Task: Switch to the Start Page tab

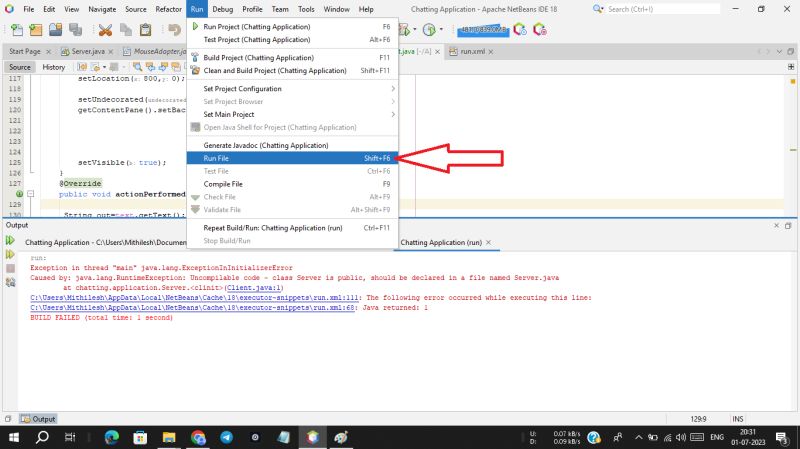Action: [24, 52]
